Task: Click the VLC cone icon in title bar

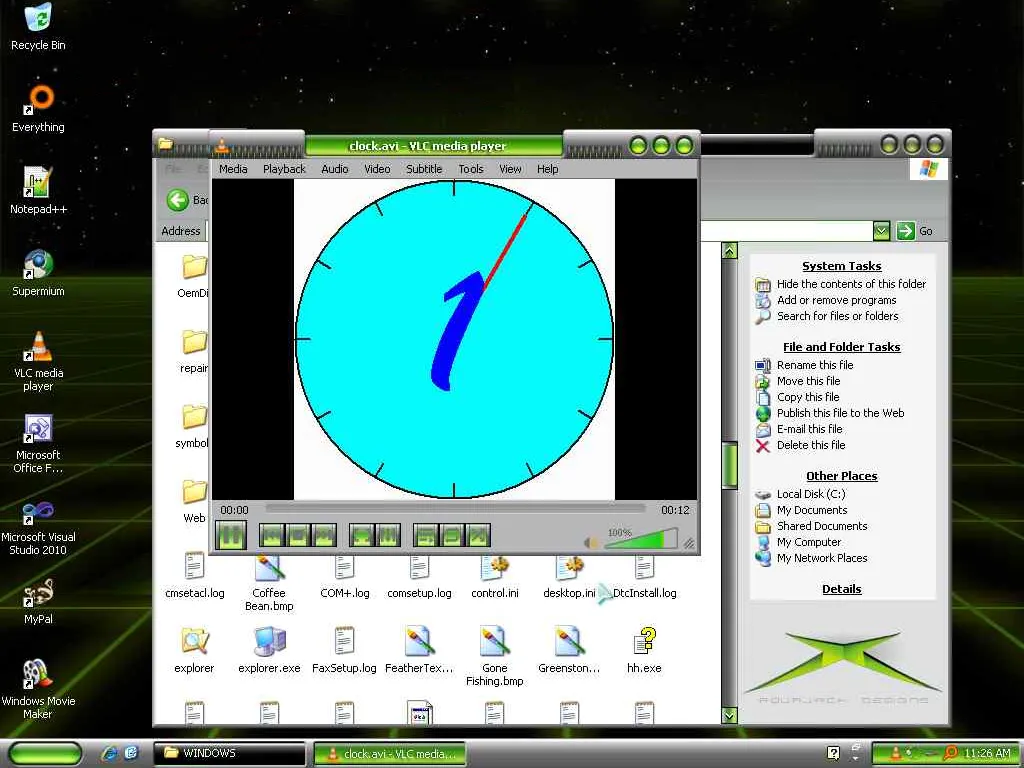Action: [x=223, y=146]
